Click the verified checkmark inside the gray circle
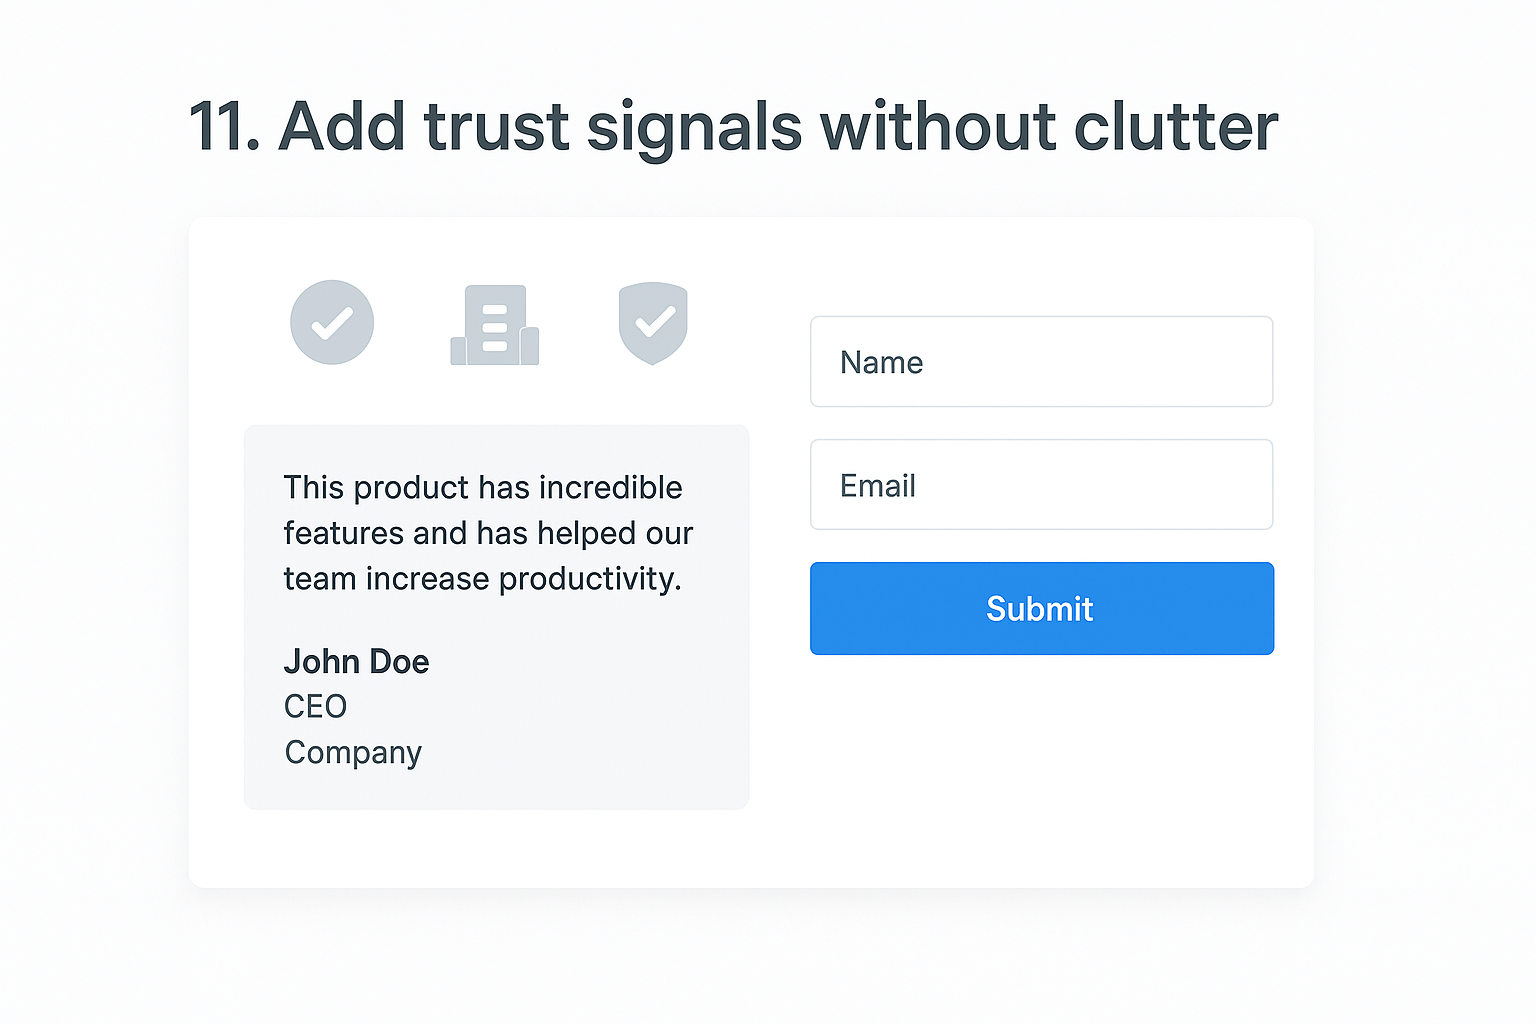1536x1024 pixels. pos(332,322)
